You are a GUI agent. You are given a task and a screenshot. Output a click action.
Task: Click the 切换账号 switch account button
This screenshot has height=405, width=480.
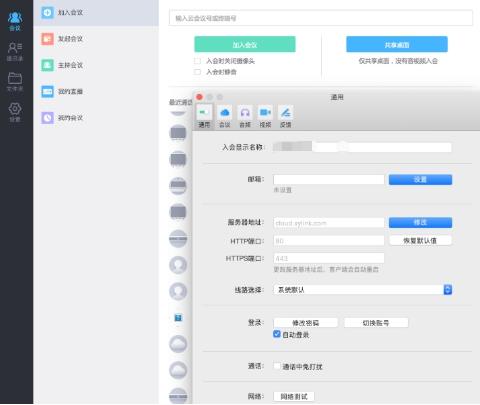tap(376, 323)
